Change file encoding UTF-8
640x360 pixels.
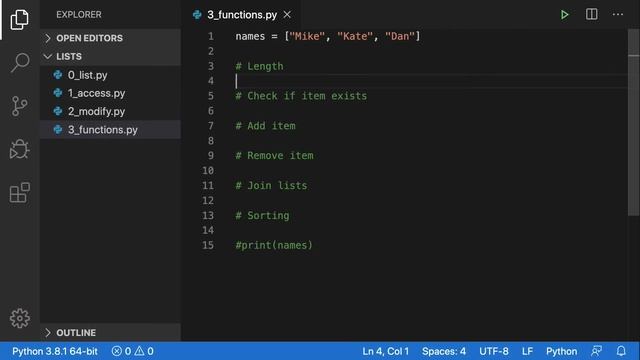click(x=494, y=351)
